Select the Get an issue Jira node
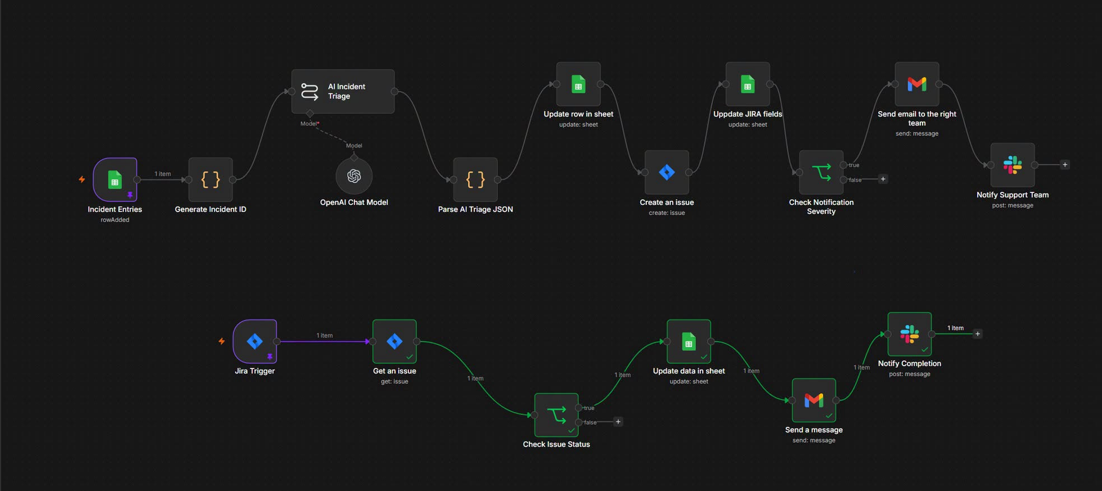The height and width of the screenshot is (491, 1102). tap(394, 341)
